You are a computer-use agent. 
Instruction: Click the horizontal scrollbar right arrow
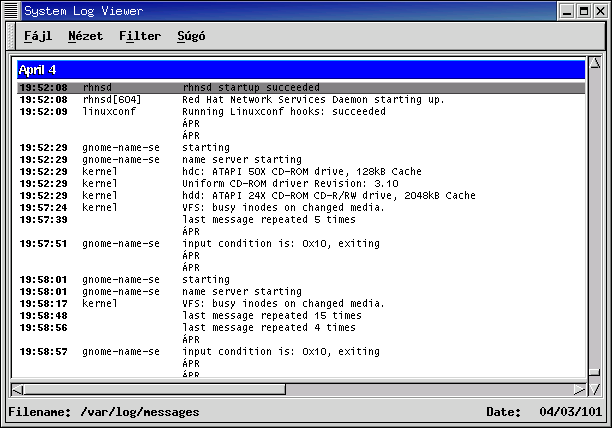(x=579, y=389)
